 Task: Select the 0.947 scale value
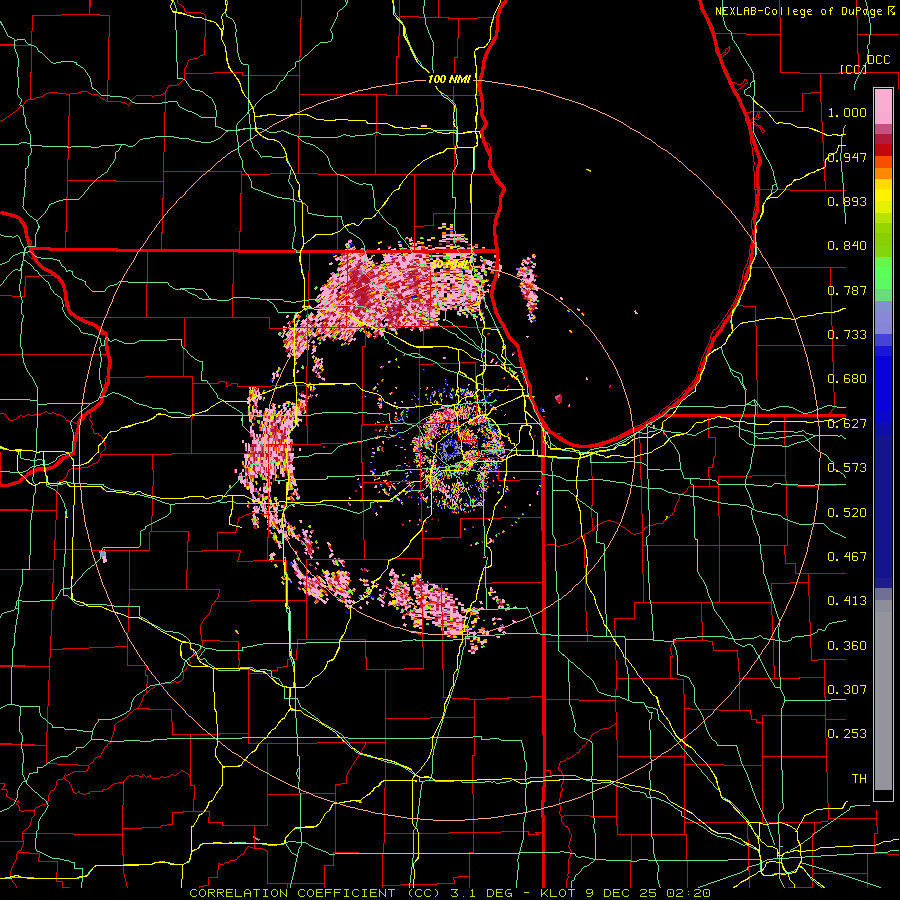tap(847, 157)
